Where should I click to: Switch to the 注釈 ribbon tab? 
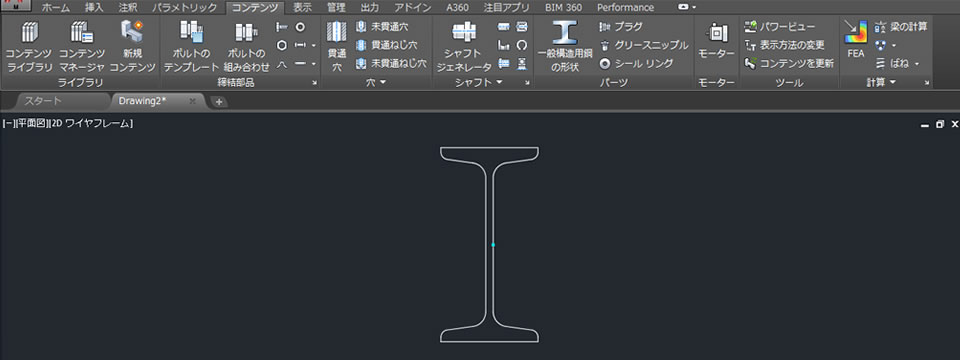(128, 8)
